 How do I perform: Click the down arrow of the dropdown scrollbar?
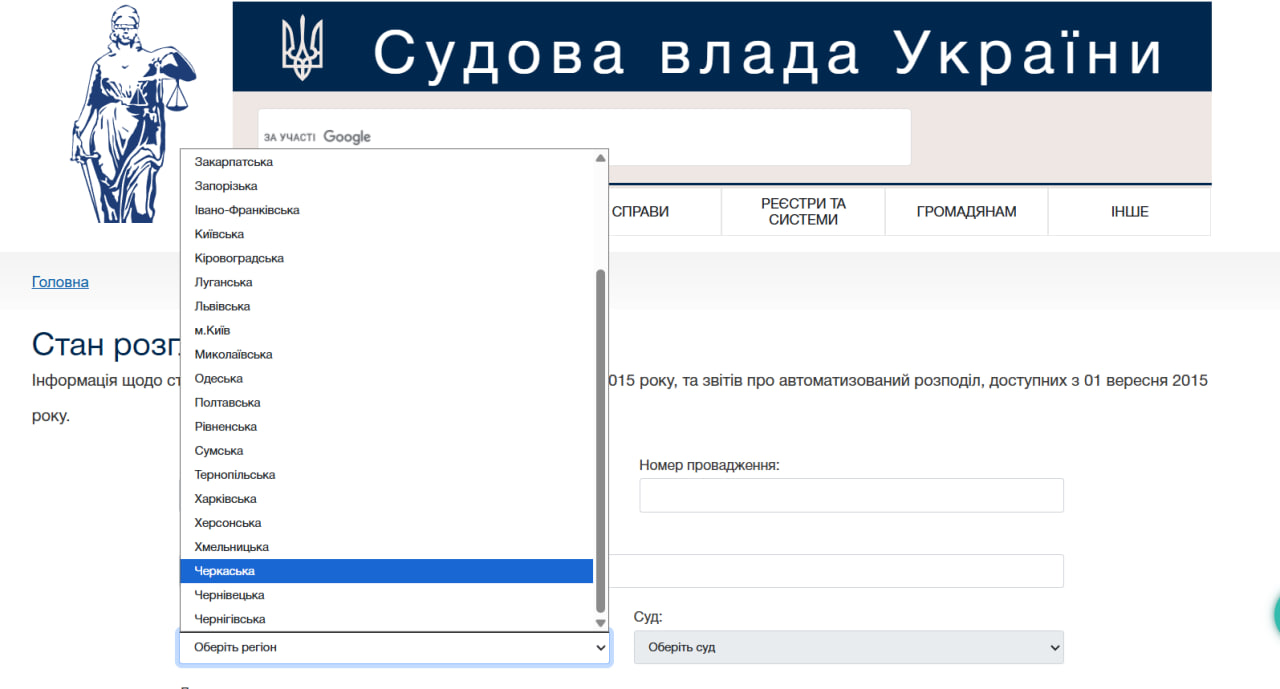[599, 621]
